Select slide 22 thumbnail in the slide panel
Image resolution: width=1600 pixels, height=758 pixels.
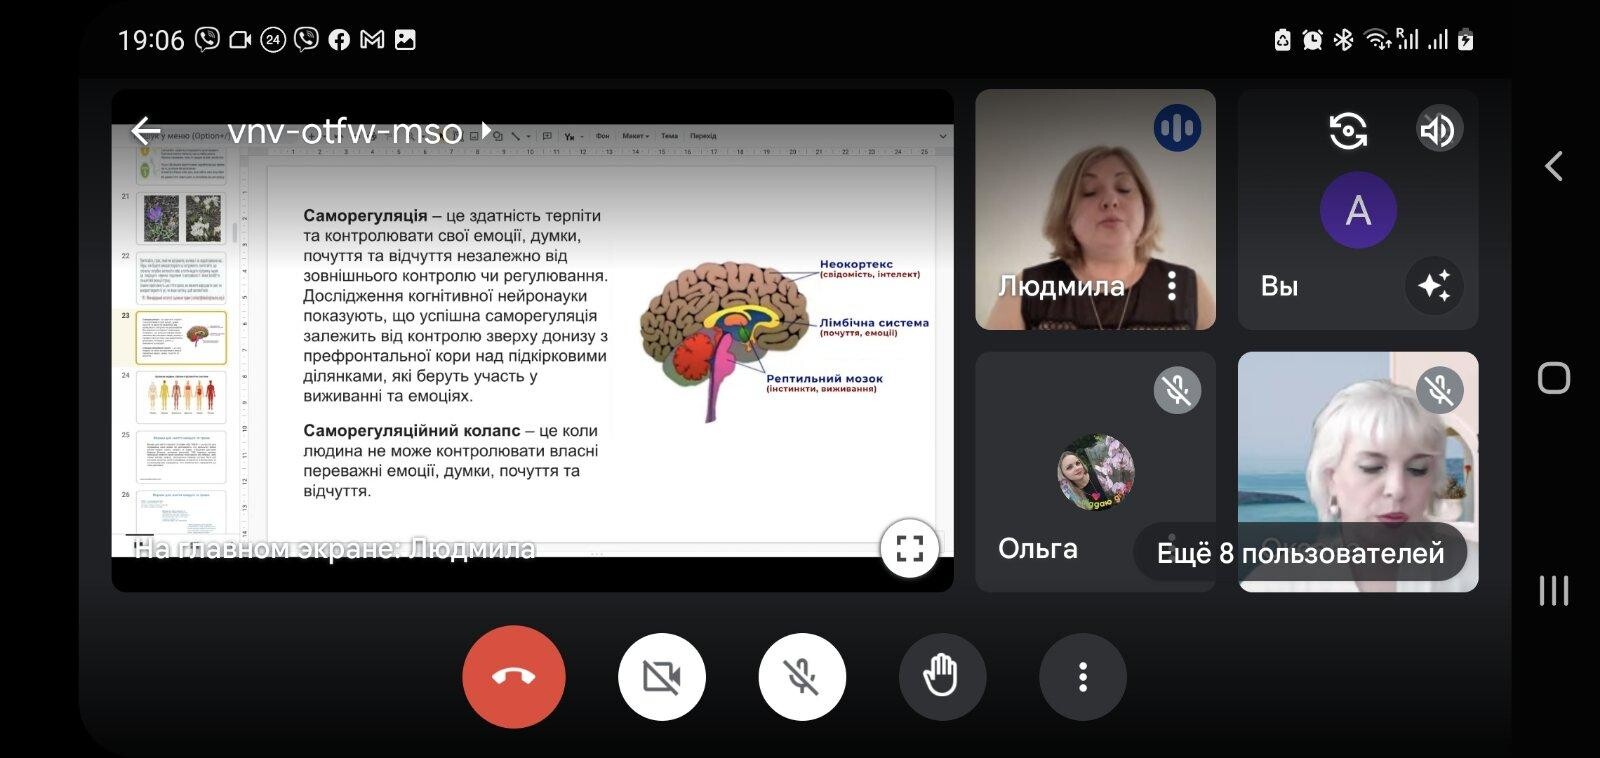point(181,278)
